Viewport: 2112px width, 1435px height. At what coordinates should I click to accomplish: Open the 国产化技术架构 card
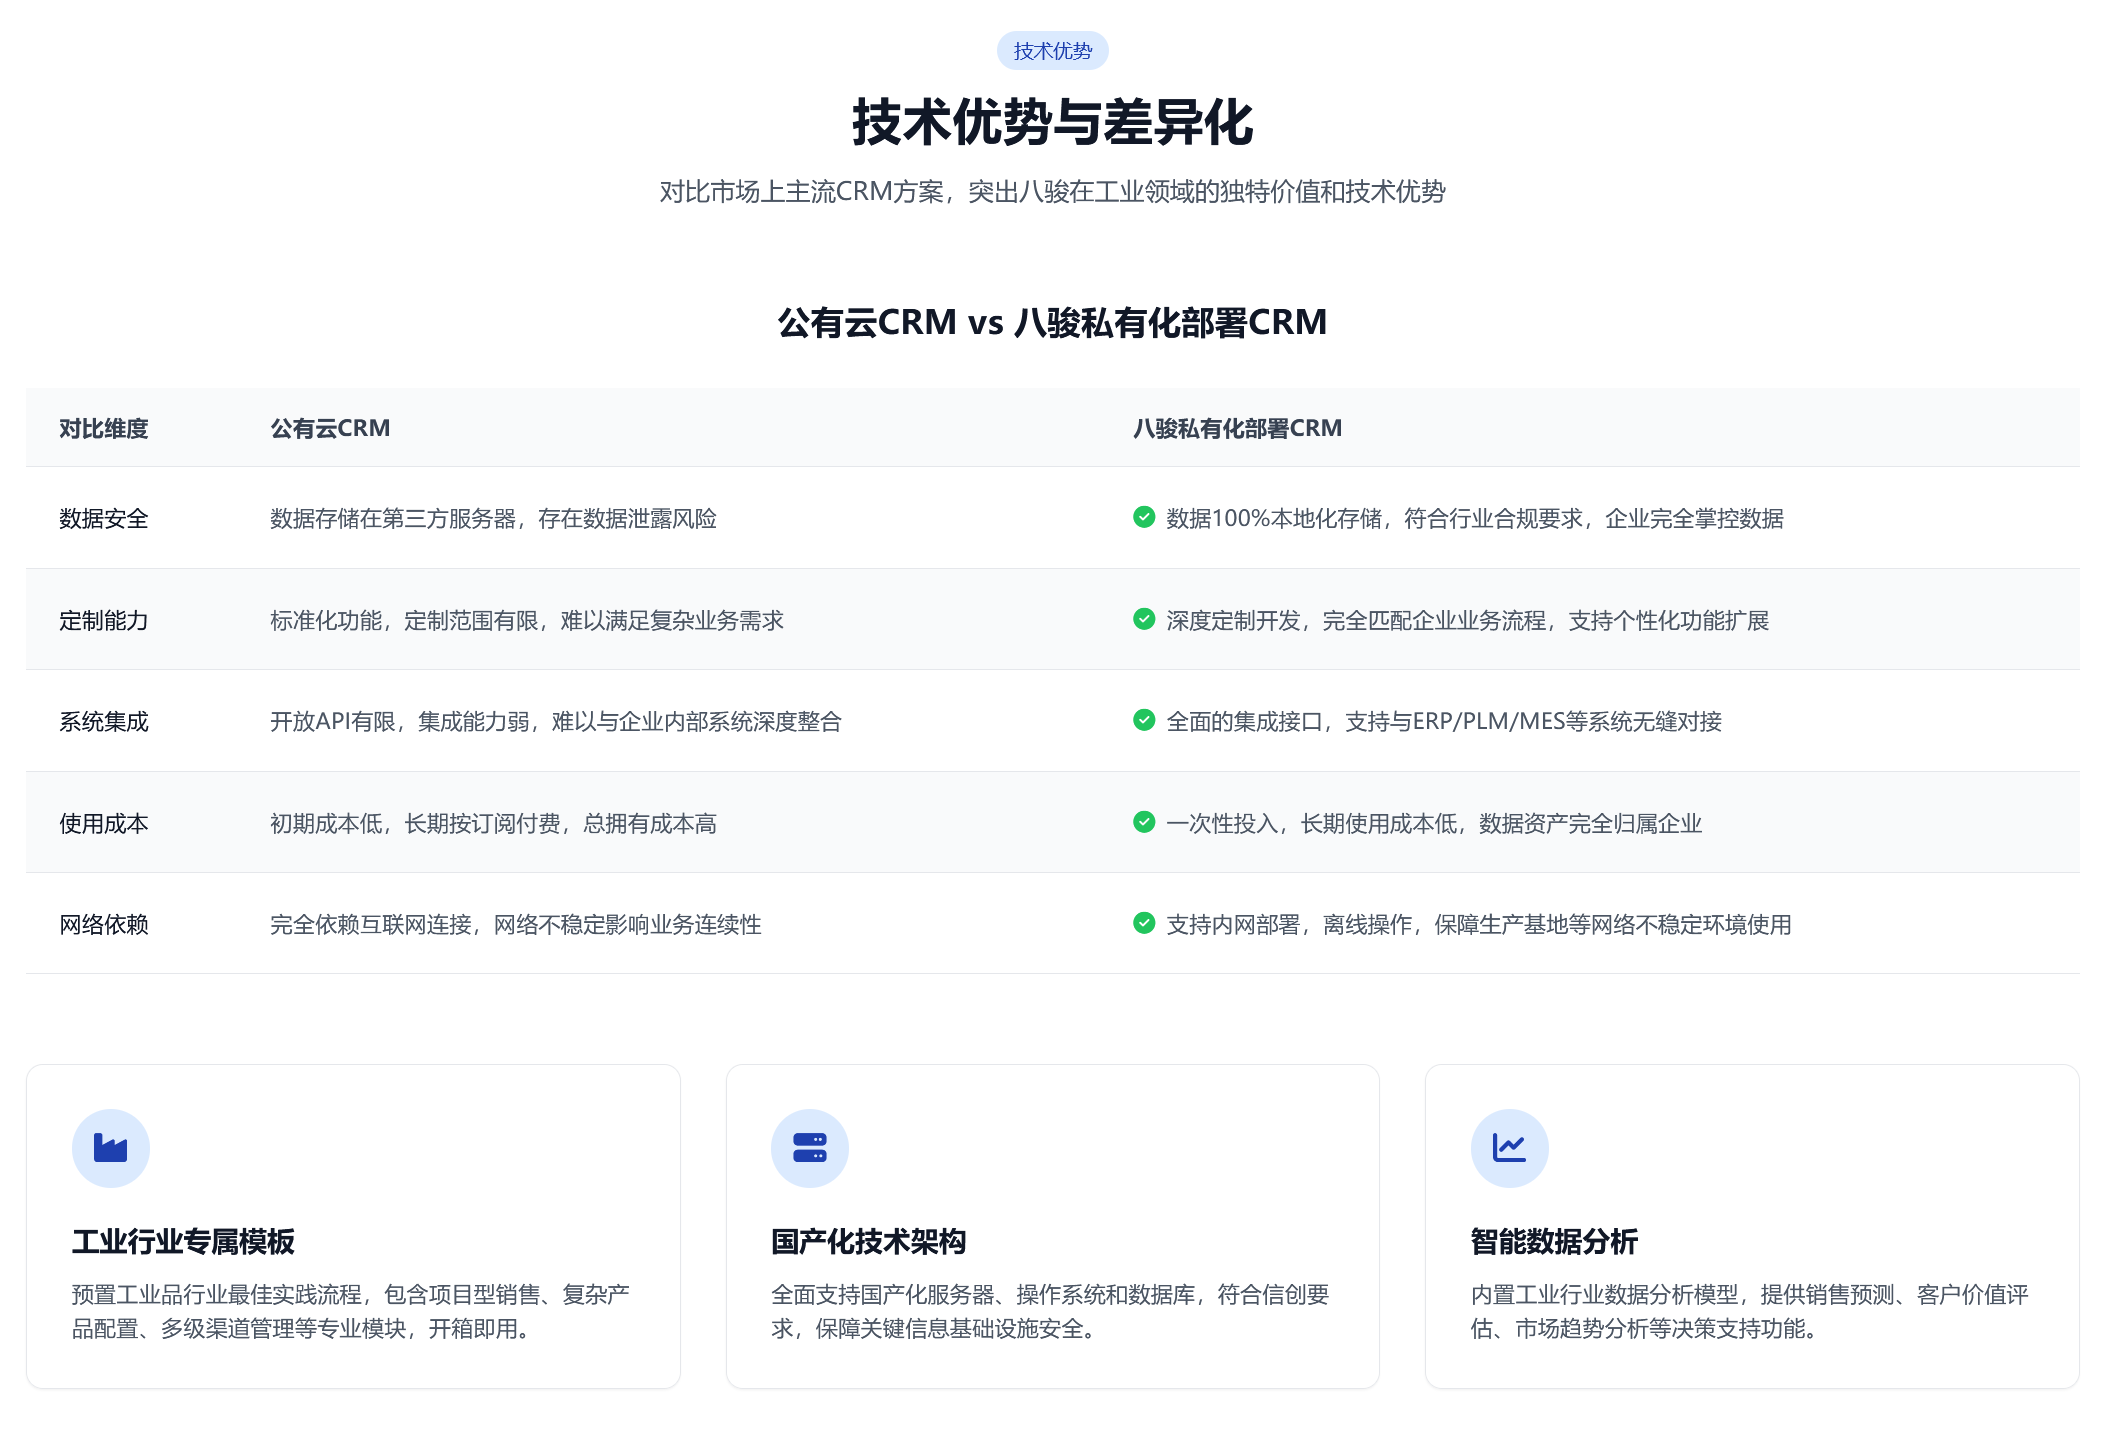coord(1052,1227)
